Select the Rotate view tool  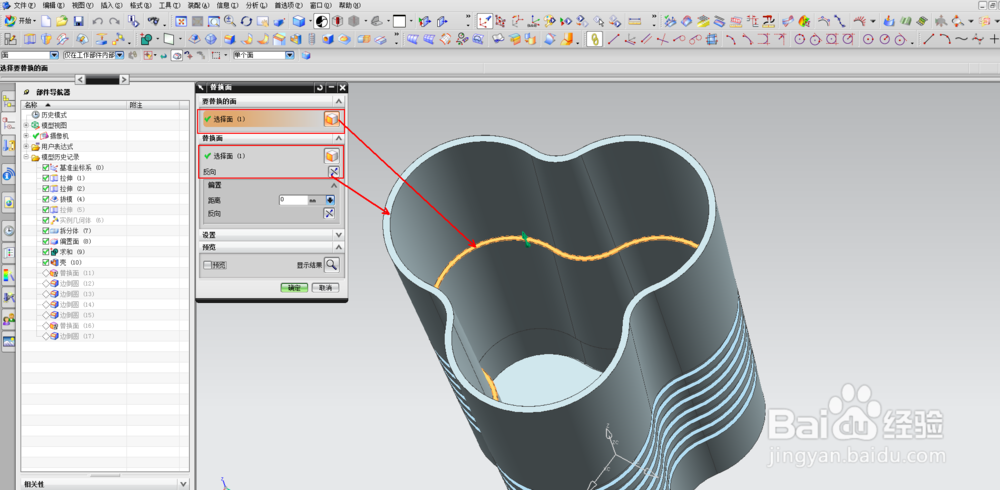click(x=246, y=21)
